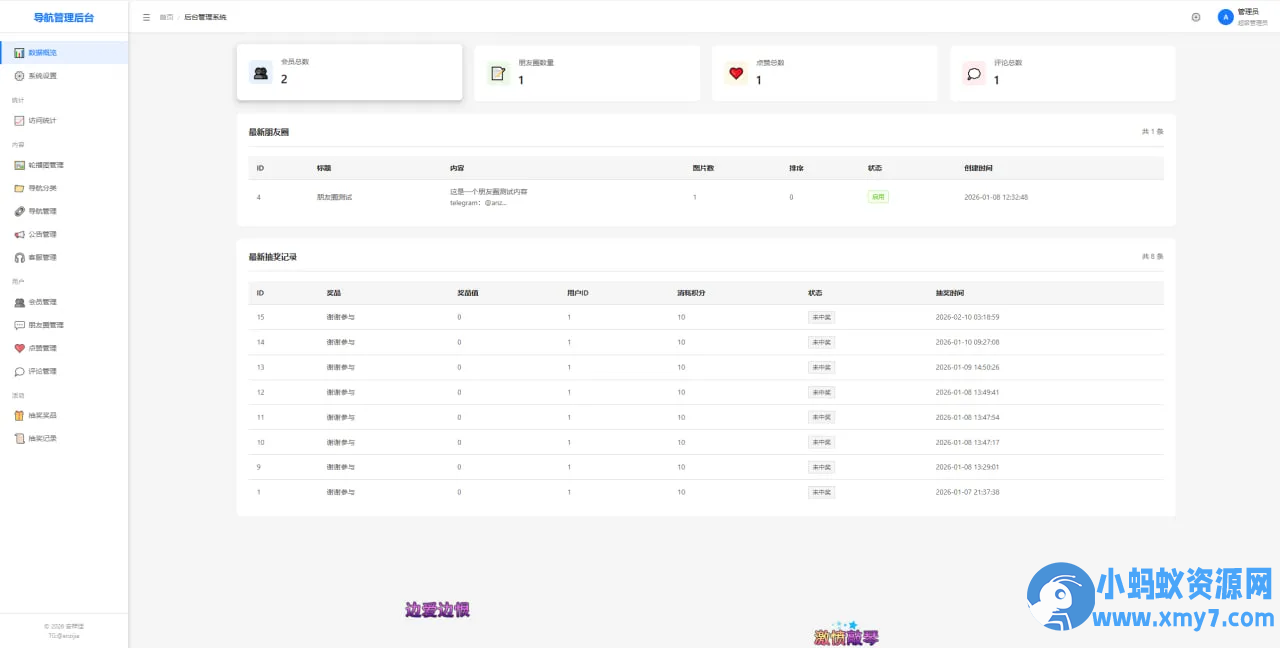Click the 数据概览 chart icon in sidebar

[x=19, y=52]
